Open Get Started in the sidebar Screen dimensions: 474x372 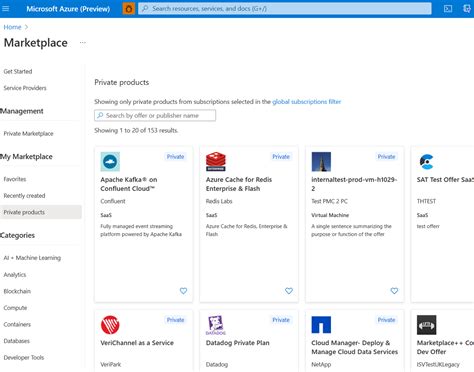tap(18, 71)
